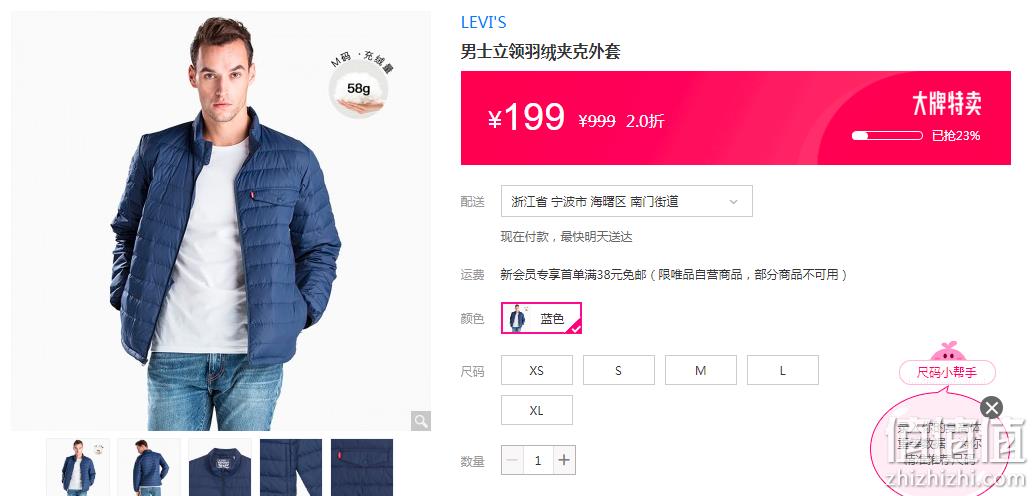Click the magnifier zoom icon on product image

point(420,421)
